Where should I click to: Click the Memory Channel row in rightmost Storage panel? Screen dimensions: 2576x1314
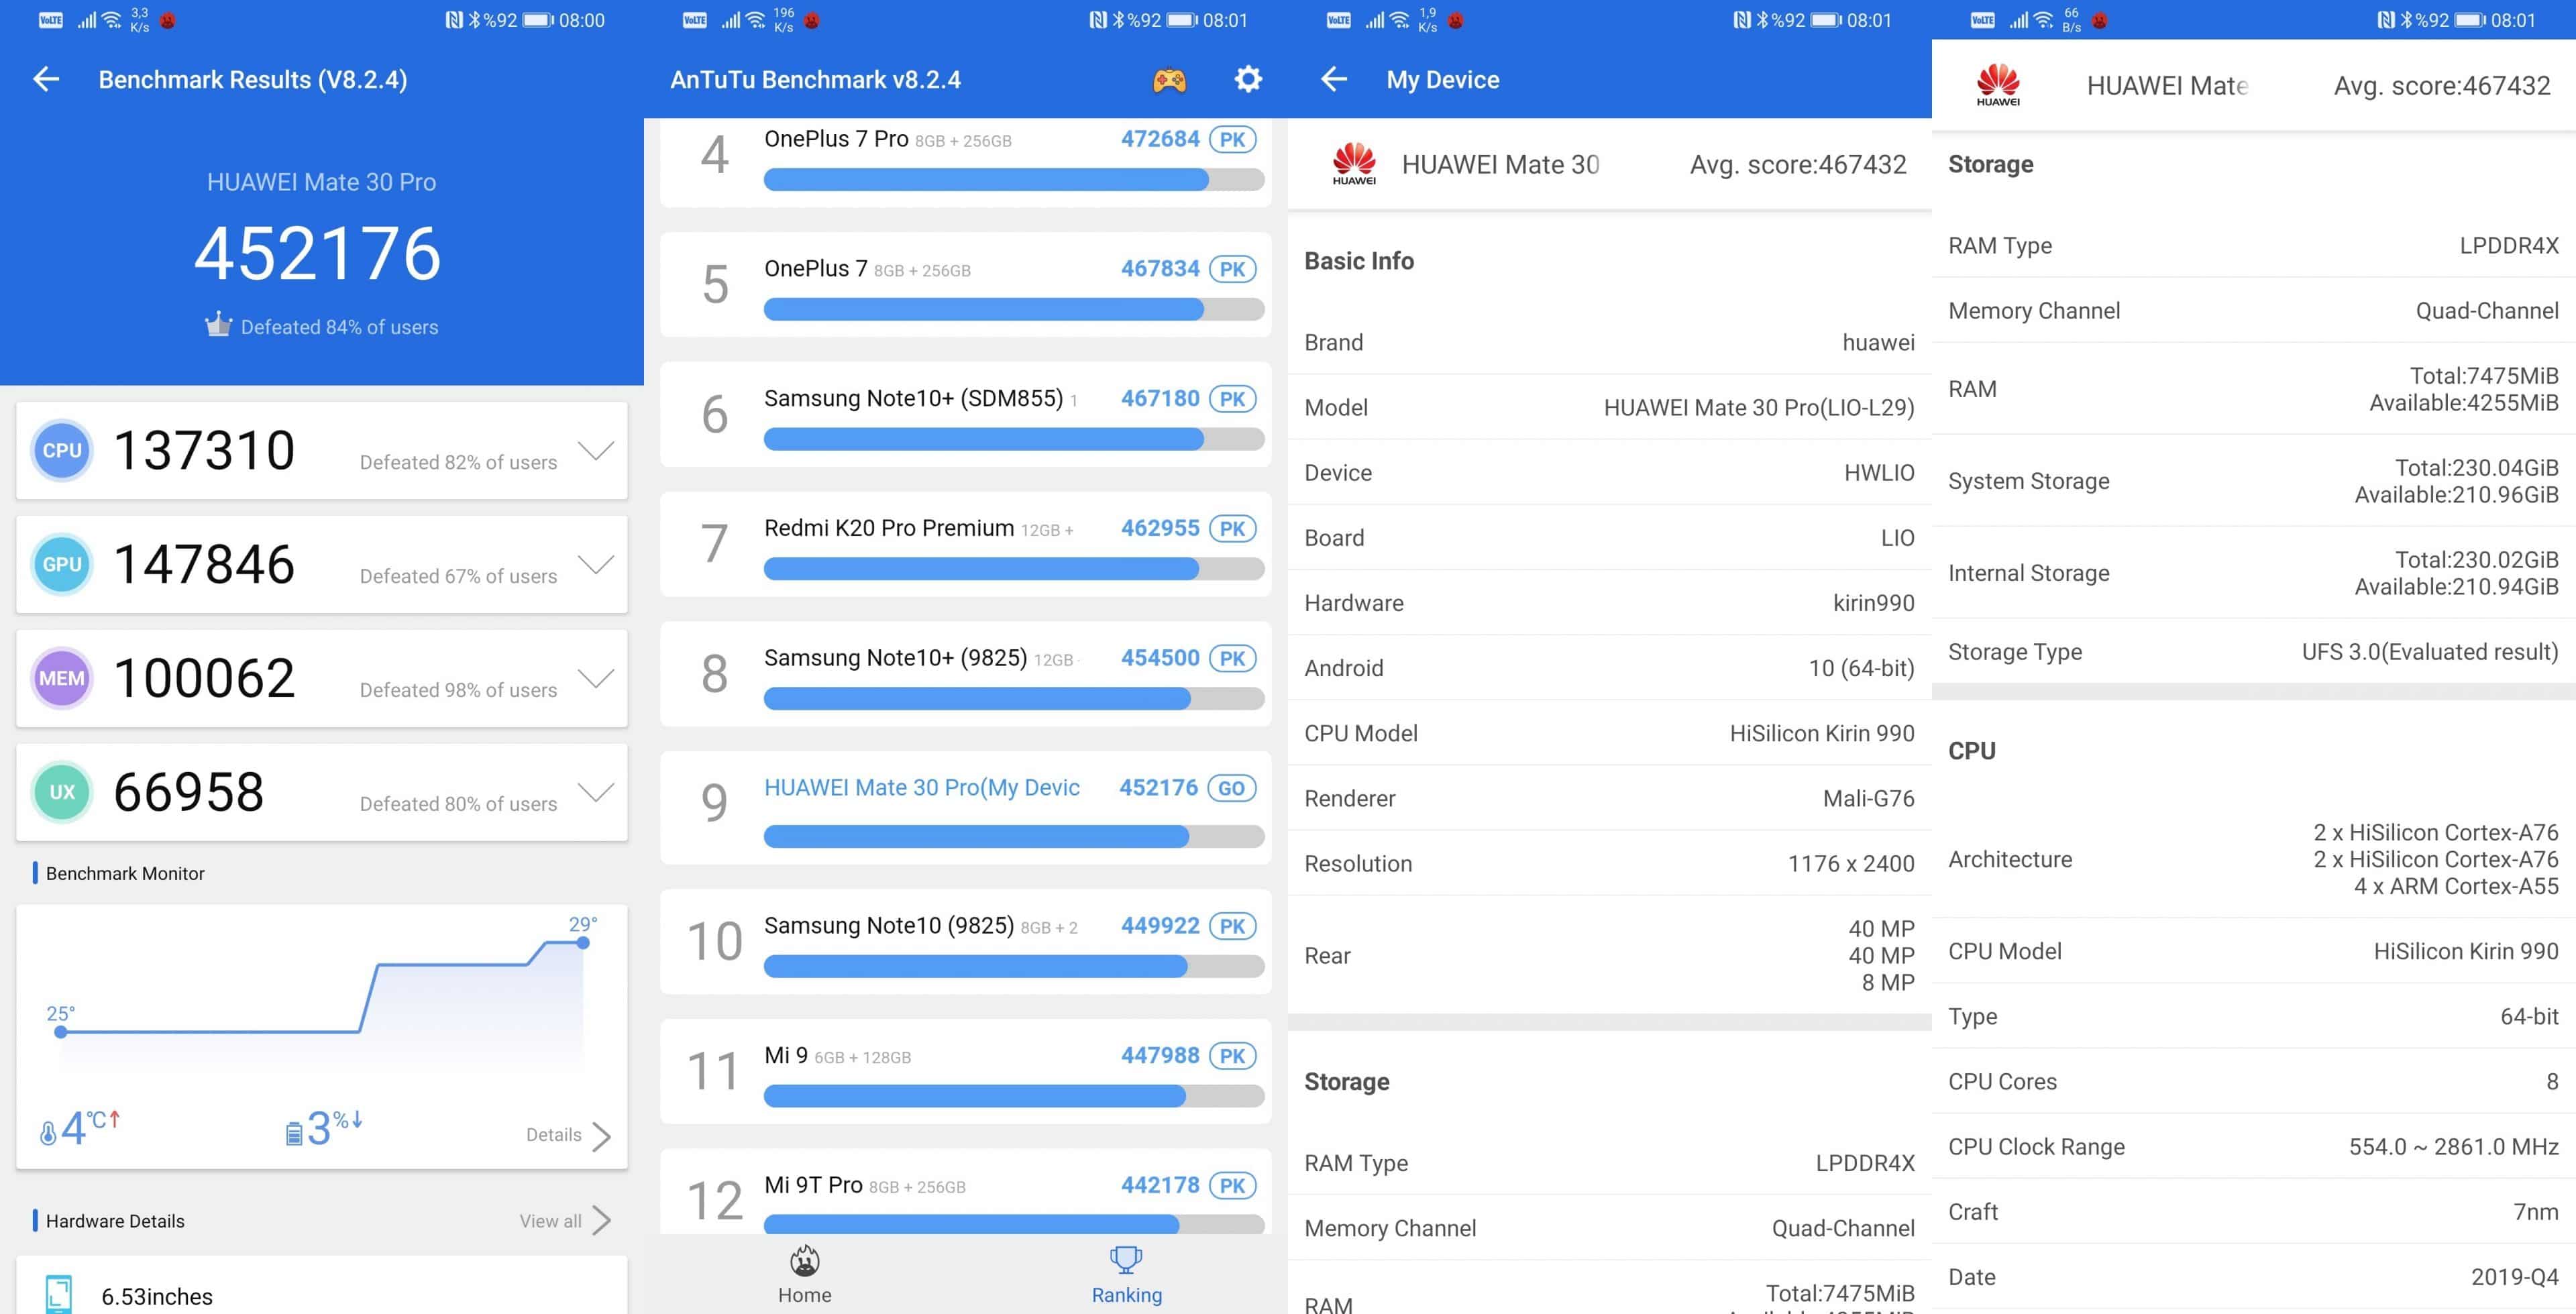[x=2253, y=311]
